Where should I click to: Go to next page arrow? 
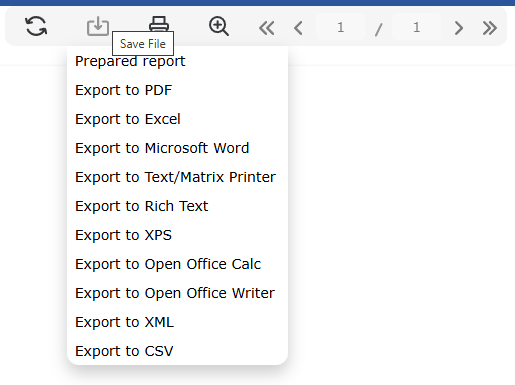click(x=459, y=28)
